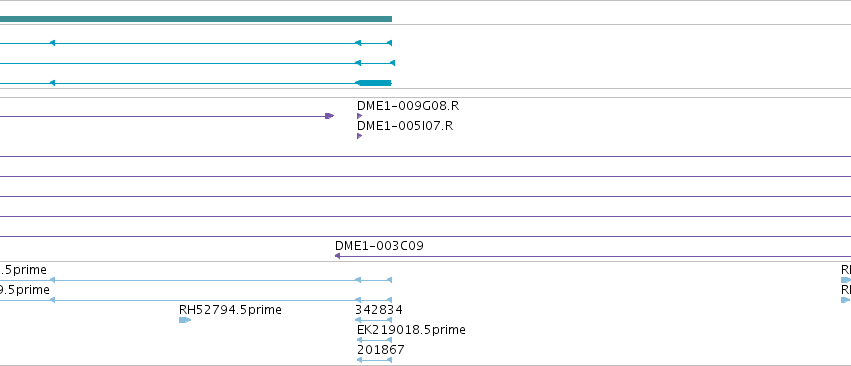Click the thick exon block in third transcript
This screenshot has height=366, width=851.
373,83
